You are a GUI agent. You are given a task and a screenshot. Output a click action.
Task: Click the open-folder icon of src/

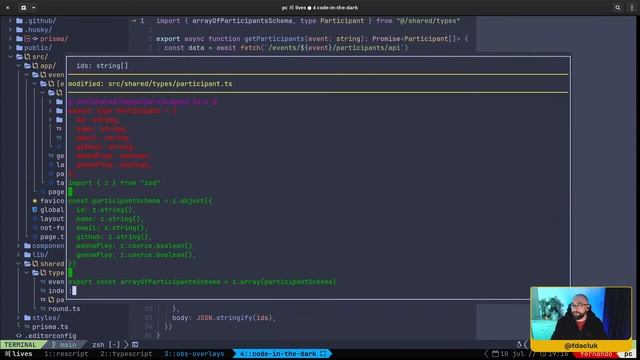pos(19,57)
